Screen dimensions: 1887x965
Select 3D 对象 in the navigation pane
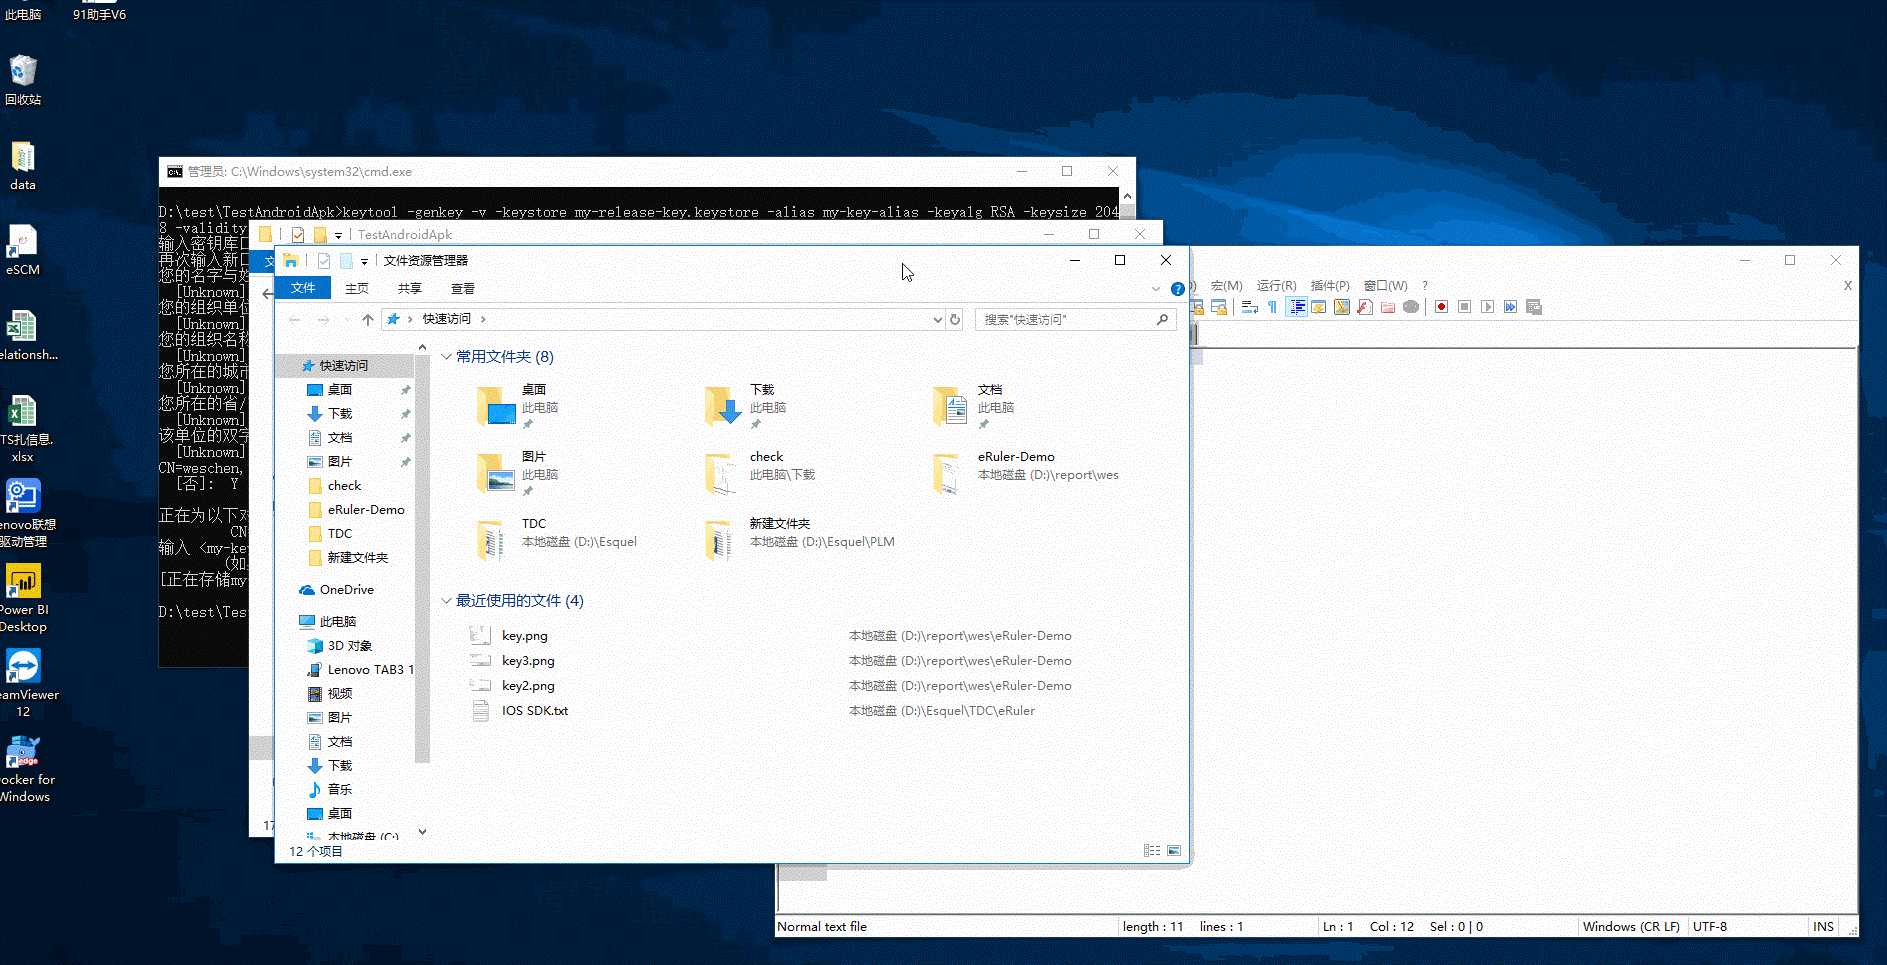[349, 645]
